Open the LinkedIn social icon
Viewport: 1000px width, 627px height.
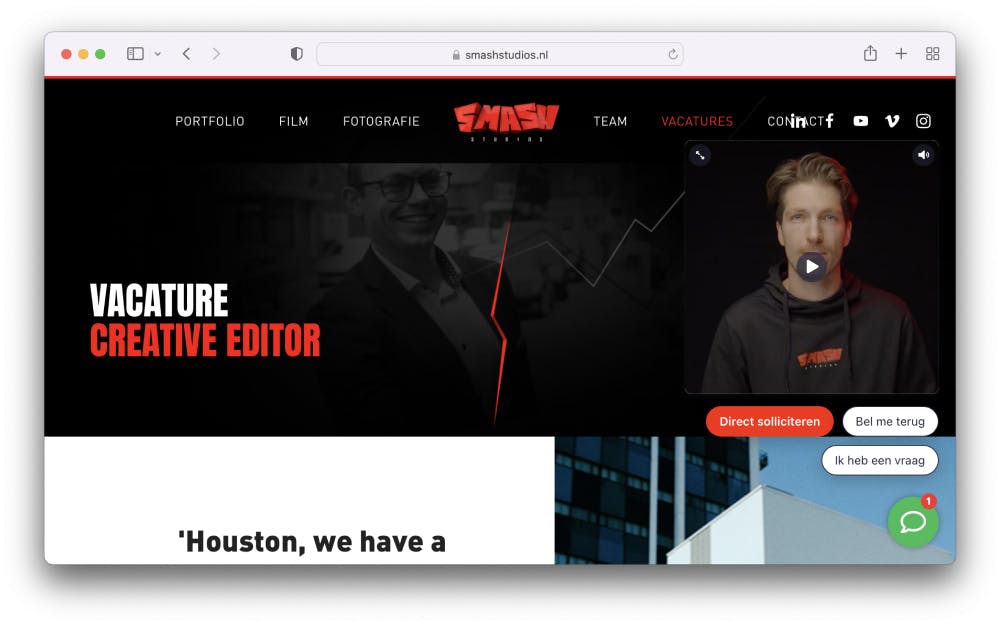(x=798, y=121)
